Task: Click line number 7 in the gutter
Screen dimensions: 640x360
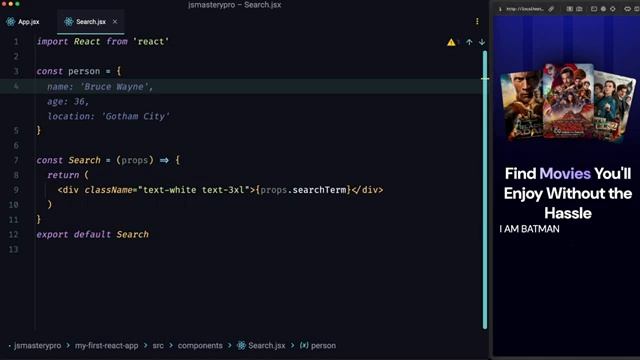Action: click(16, 160)
